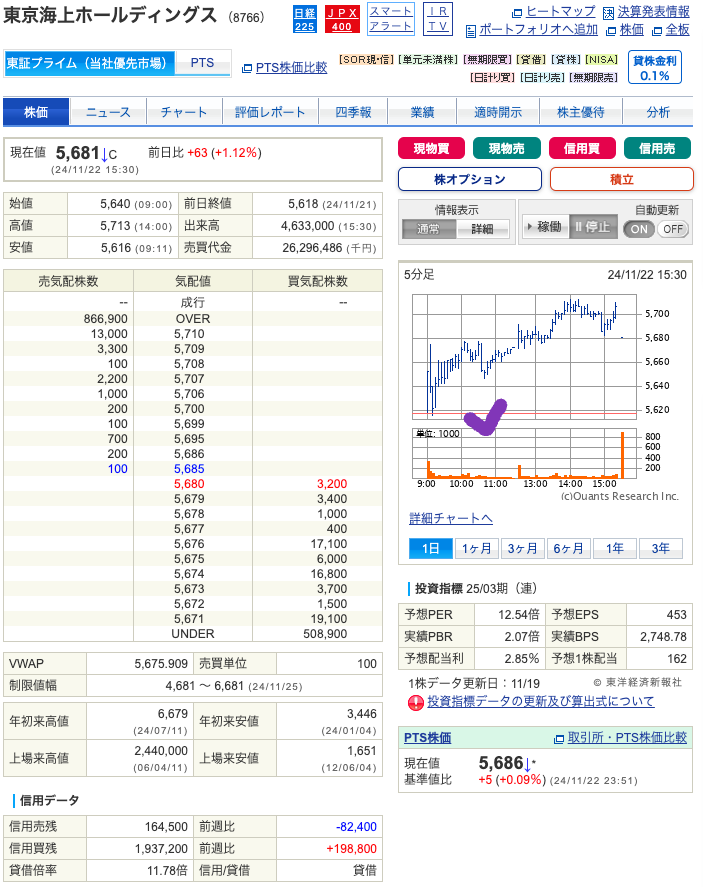Screen dimensions: 703x887
Task: Click the red alert icon by 投資指標データ
Action: point(416,703)
